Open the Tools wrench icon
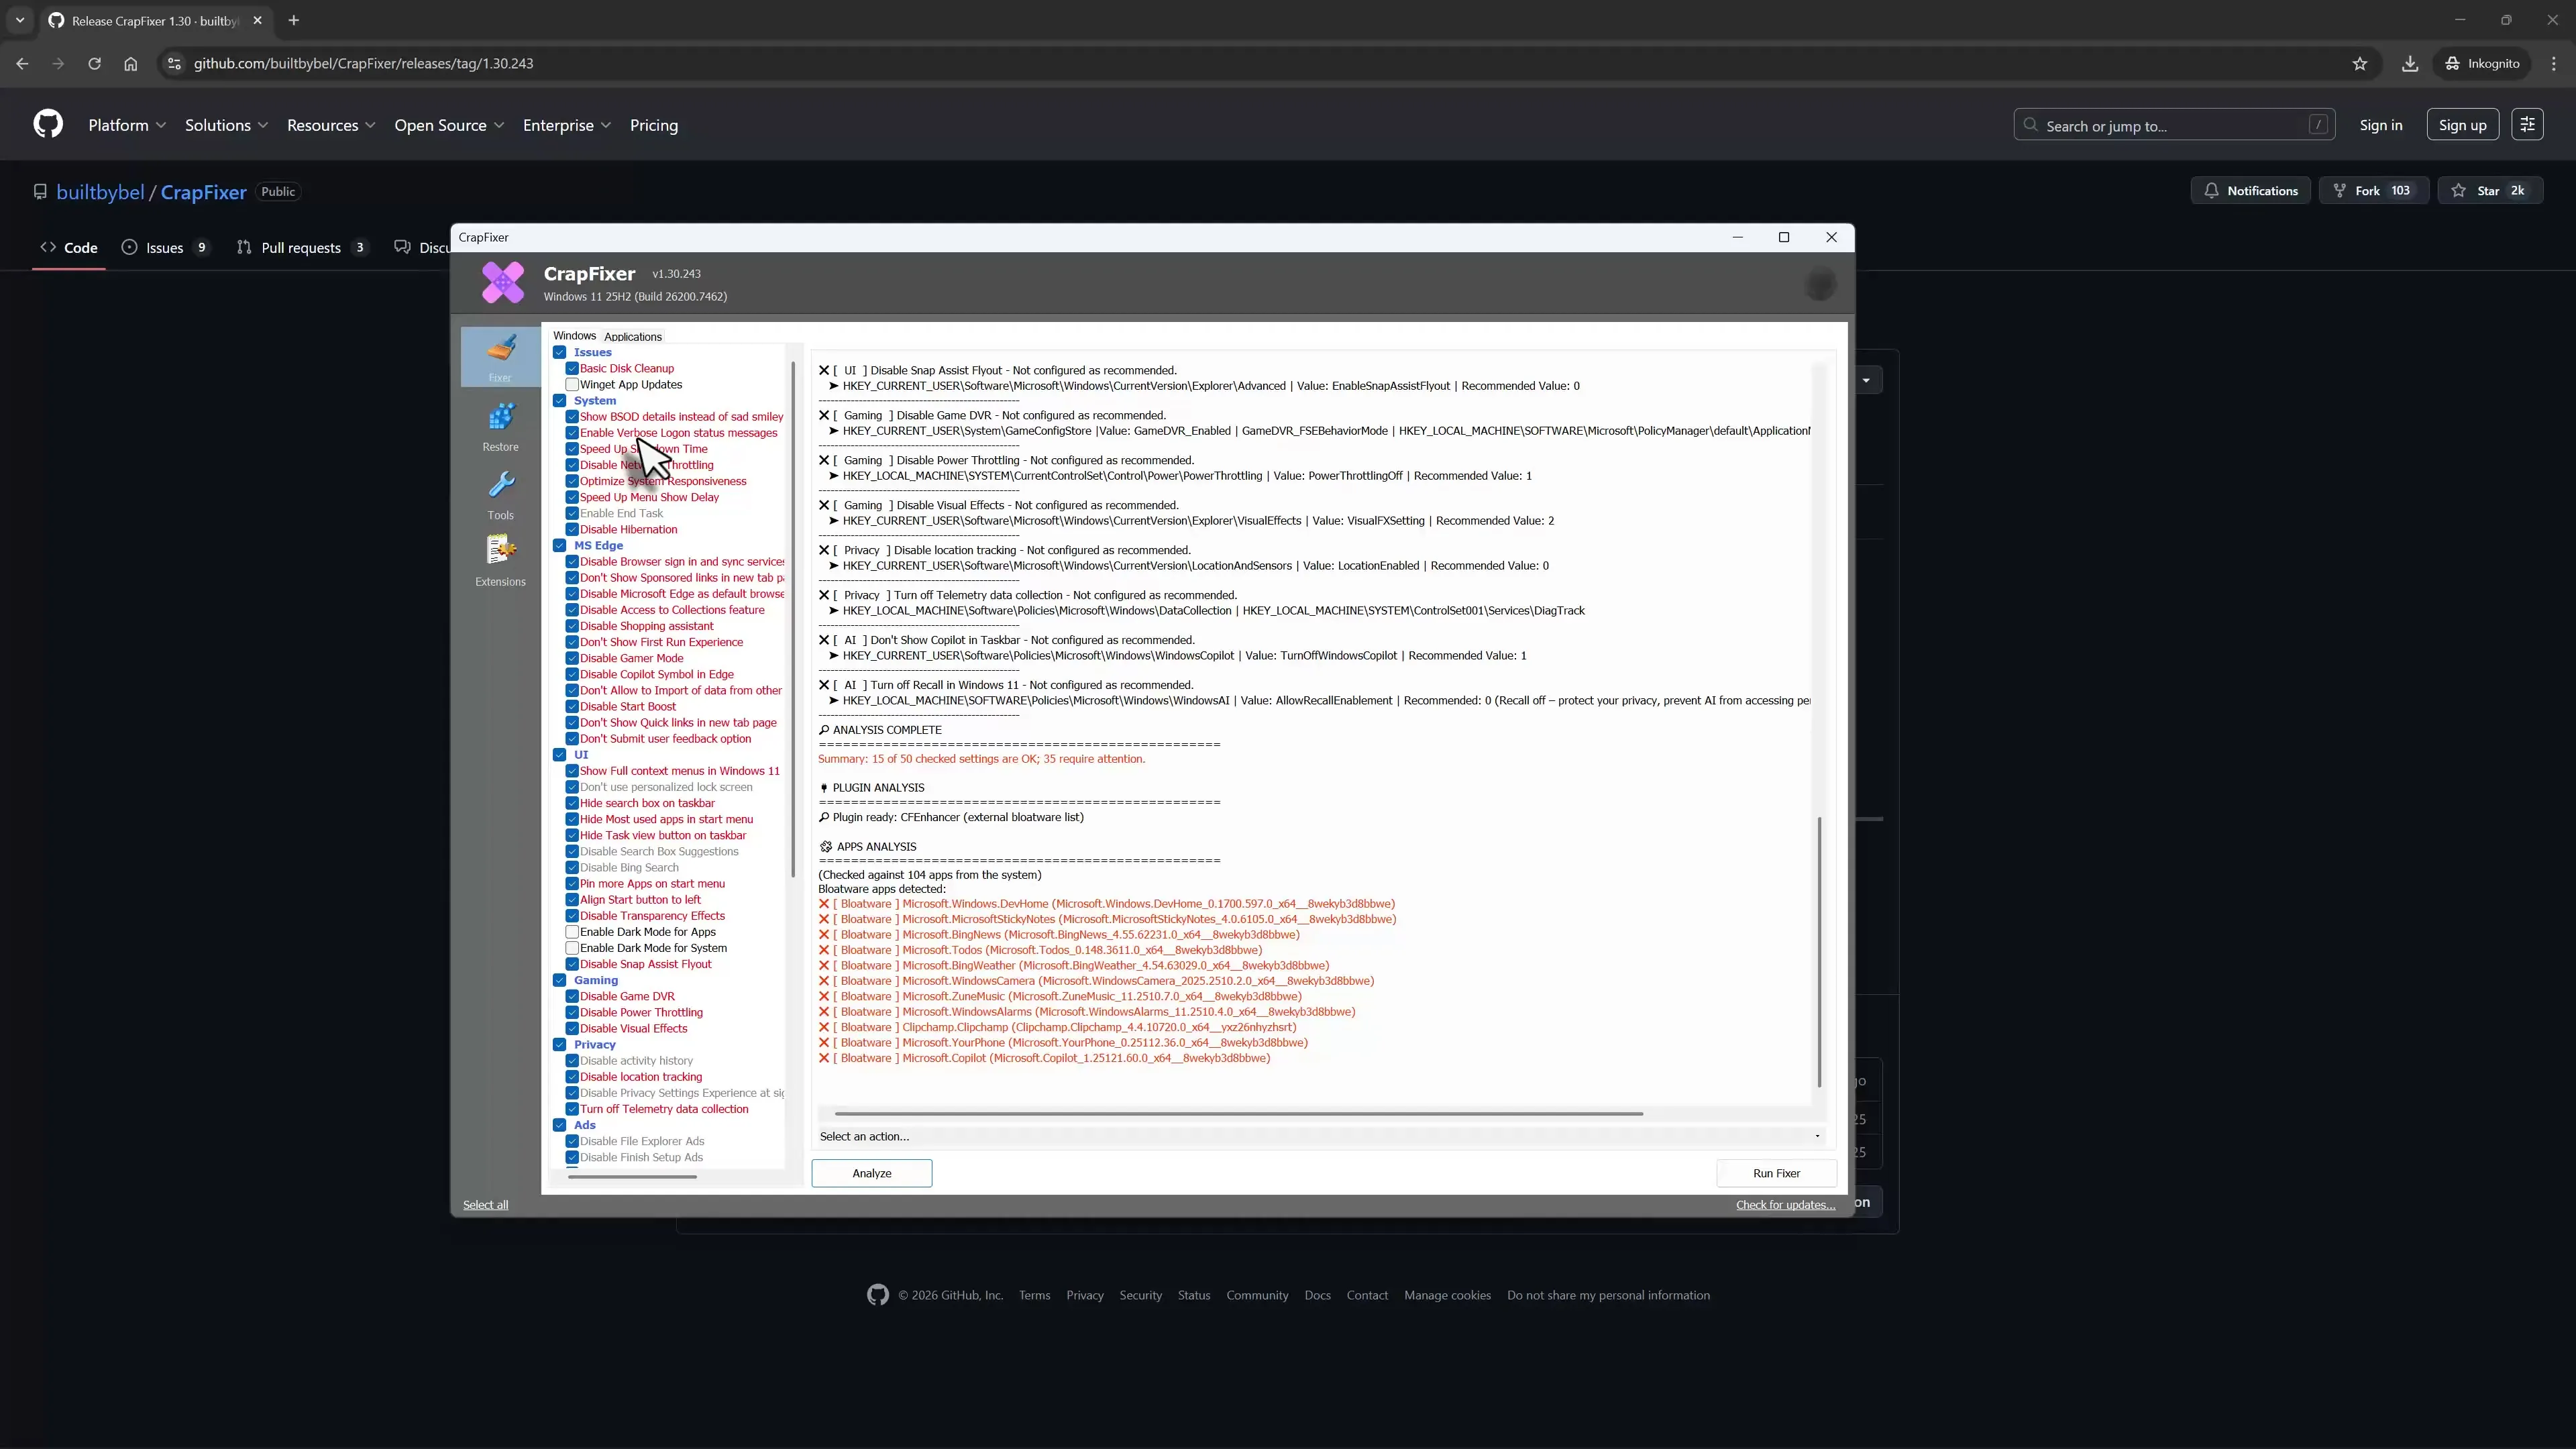 500,493
